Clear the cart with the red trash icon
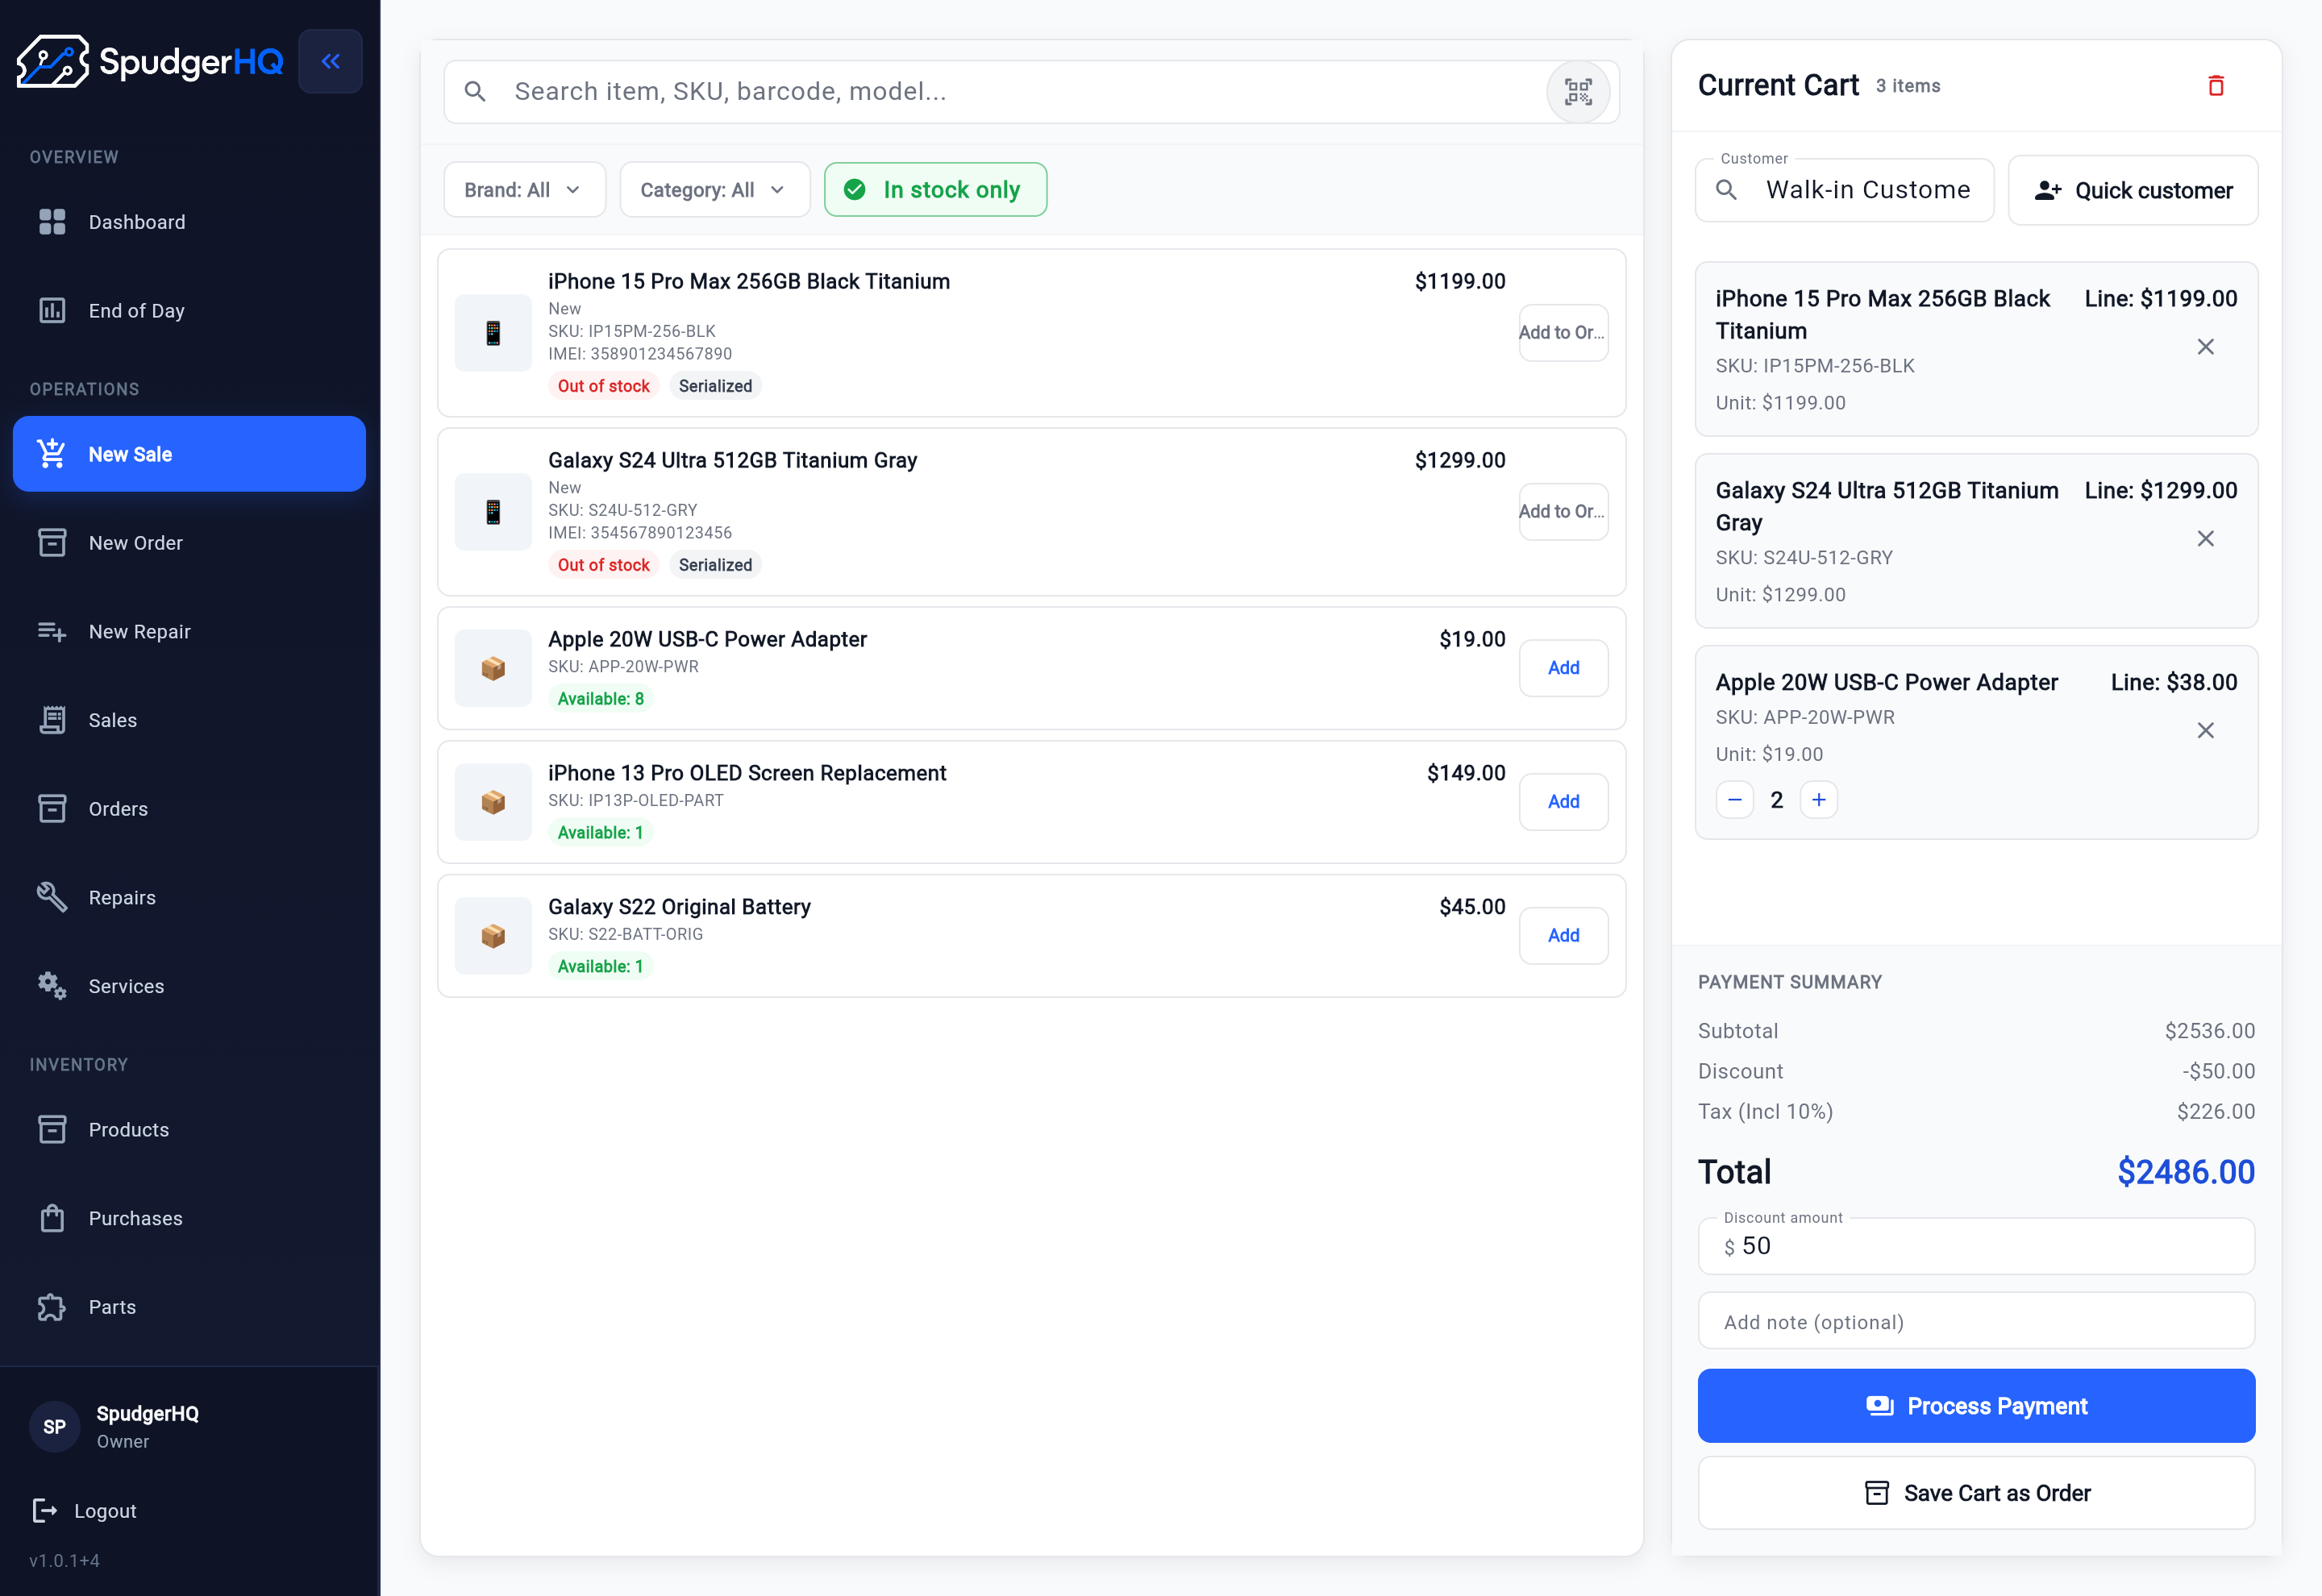The height and width of the screenshot is (1596, 2322). (2215, 85)
